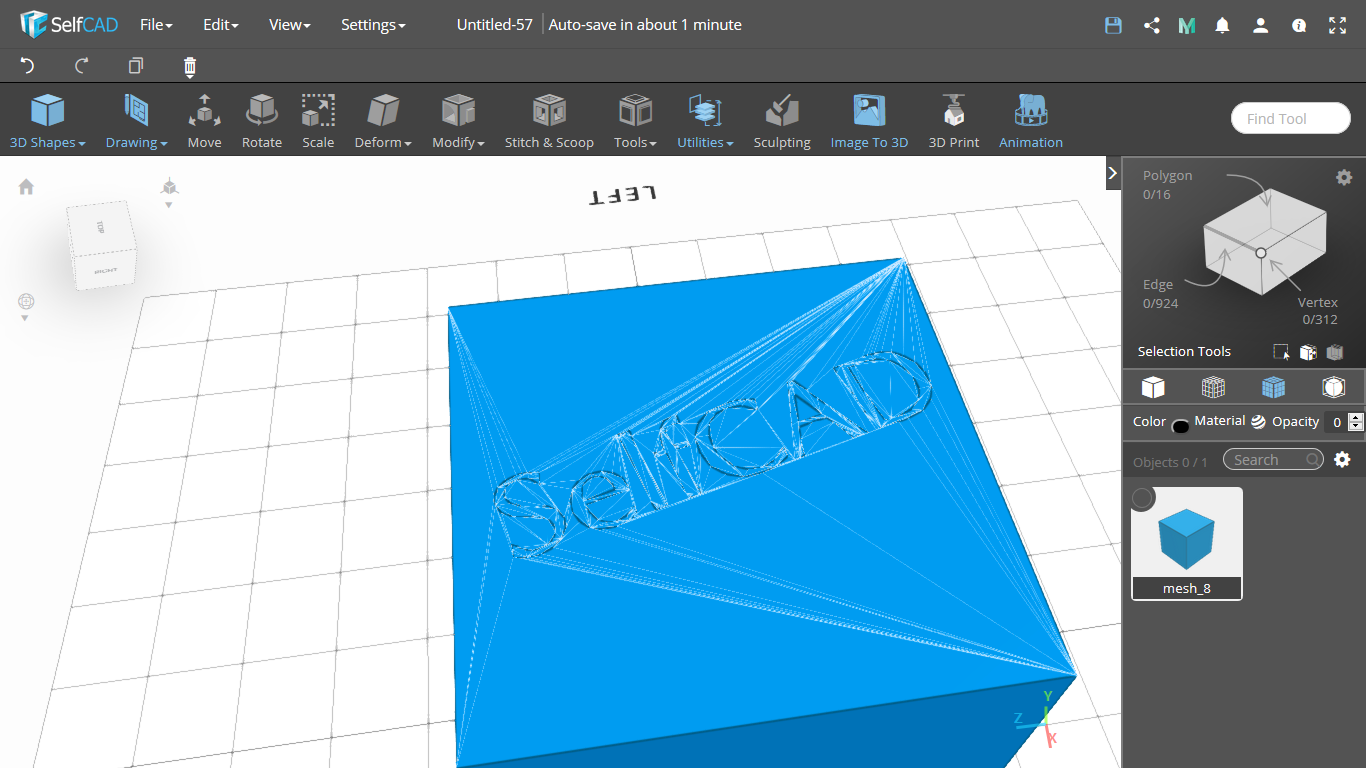Screen dimensions: 1366x768
Task: Click the Redo arrow icon
Action: click(82, 66)
